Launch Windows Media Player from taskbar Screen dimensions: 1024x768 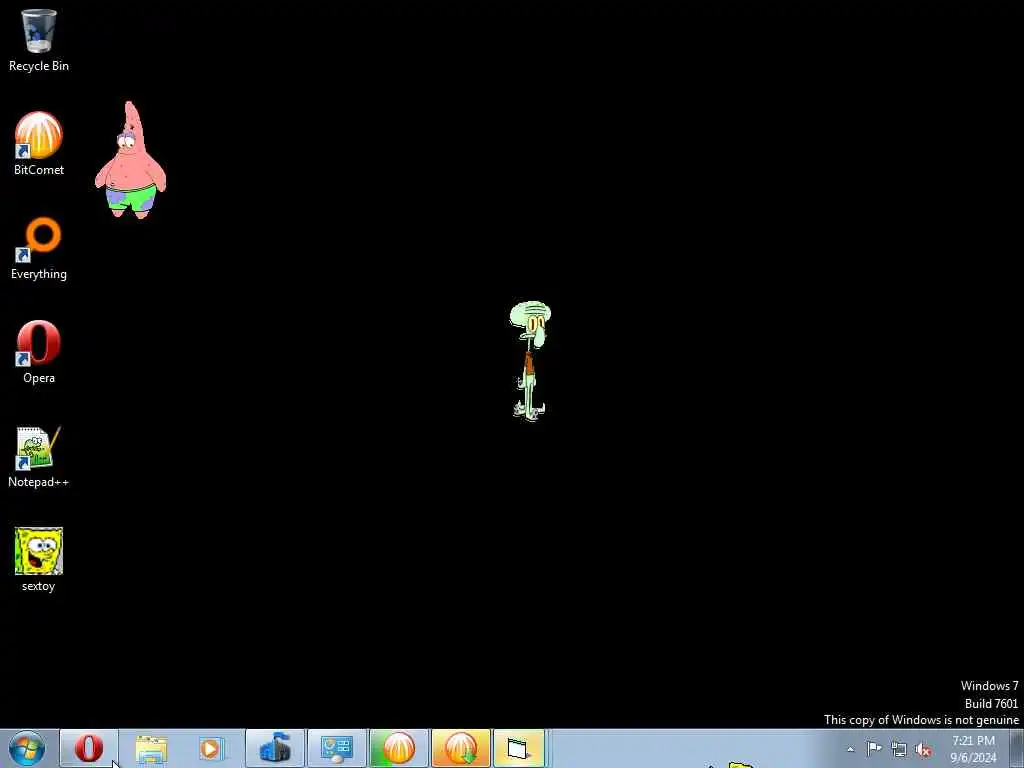pyautogui.click(x=212, y=748)
